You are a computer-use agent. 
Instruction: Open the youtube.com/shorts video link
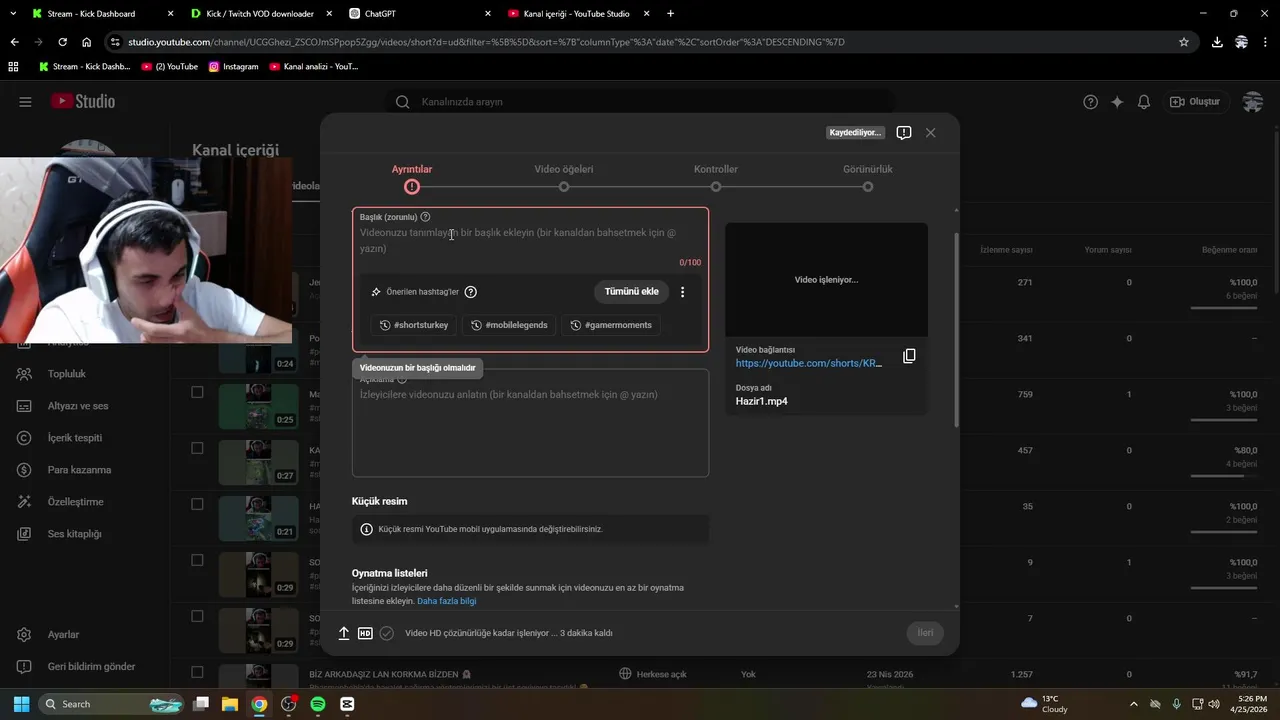809,363
